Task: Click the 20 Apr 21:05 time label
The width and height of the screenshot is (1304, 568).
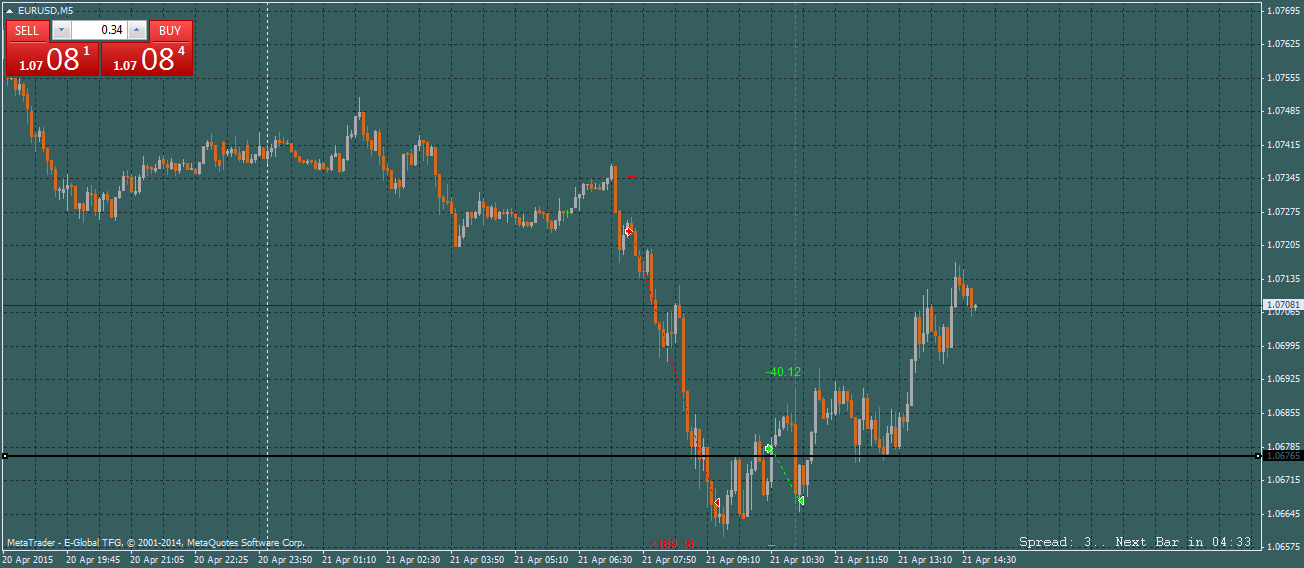Action: [x=157, y=560]
